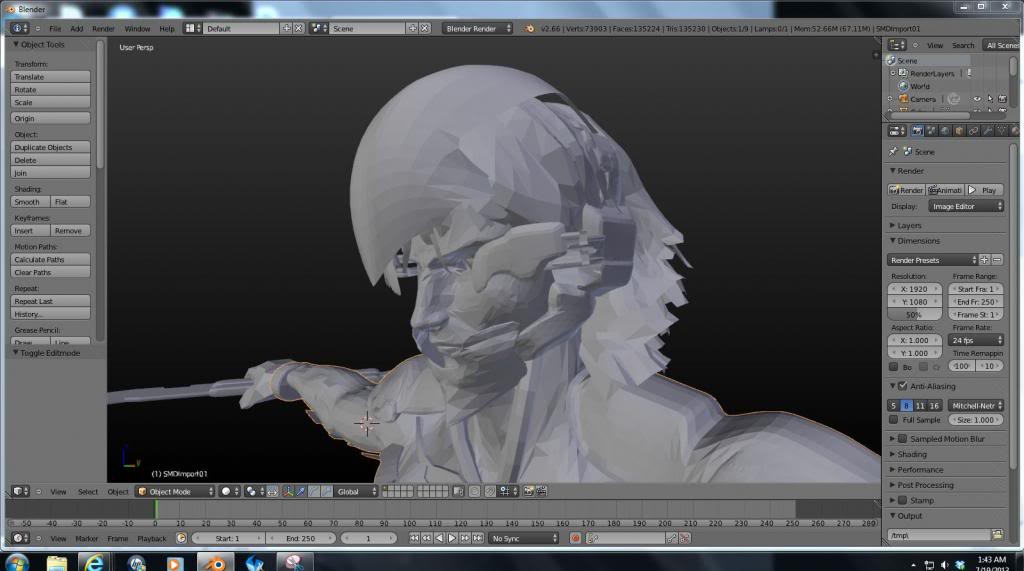
Task: Expand the Layers panel
Action: coord(909,225)
